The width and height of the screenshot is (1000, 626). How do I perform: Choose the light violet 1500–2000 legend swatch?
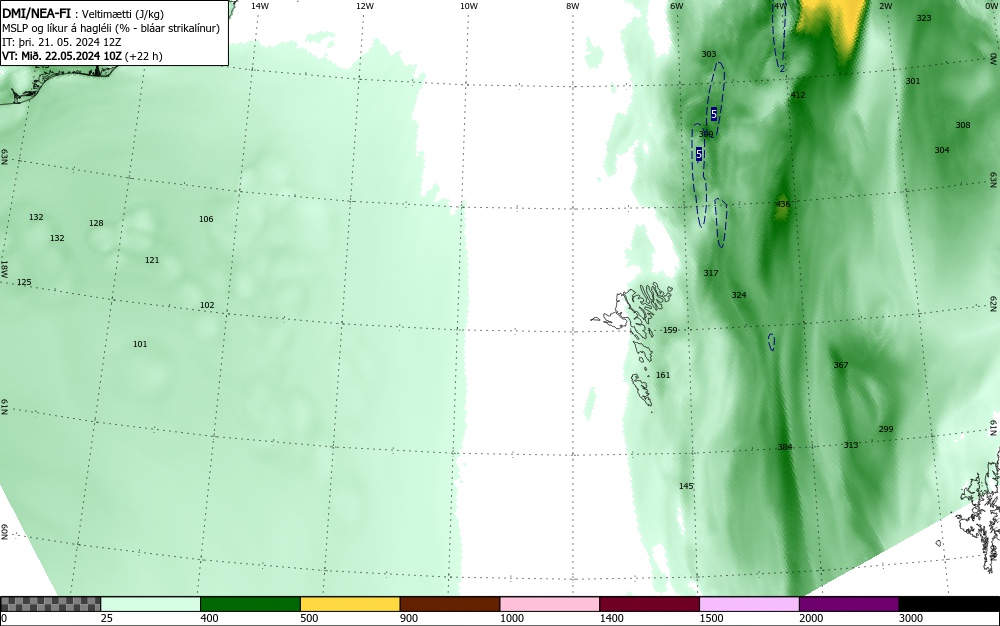coord(749,604)
